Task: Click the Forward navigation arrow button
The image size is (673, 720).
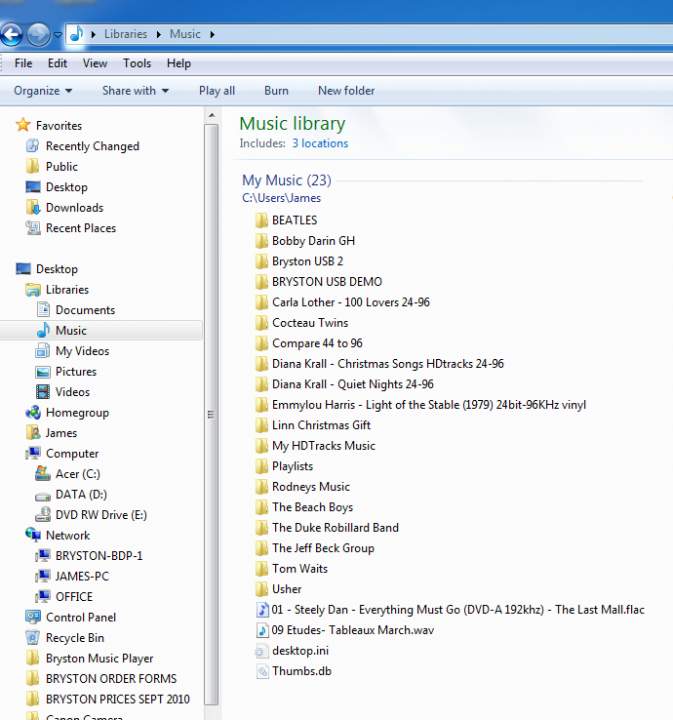Action: point(39,34)
